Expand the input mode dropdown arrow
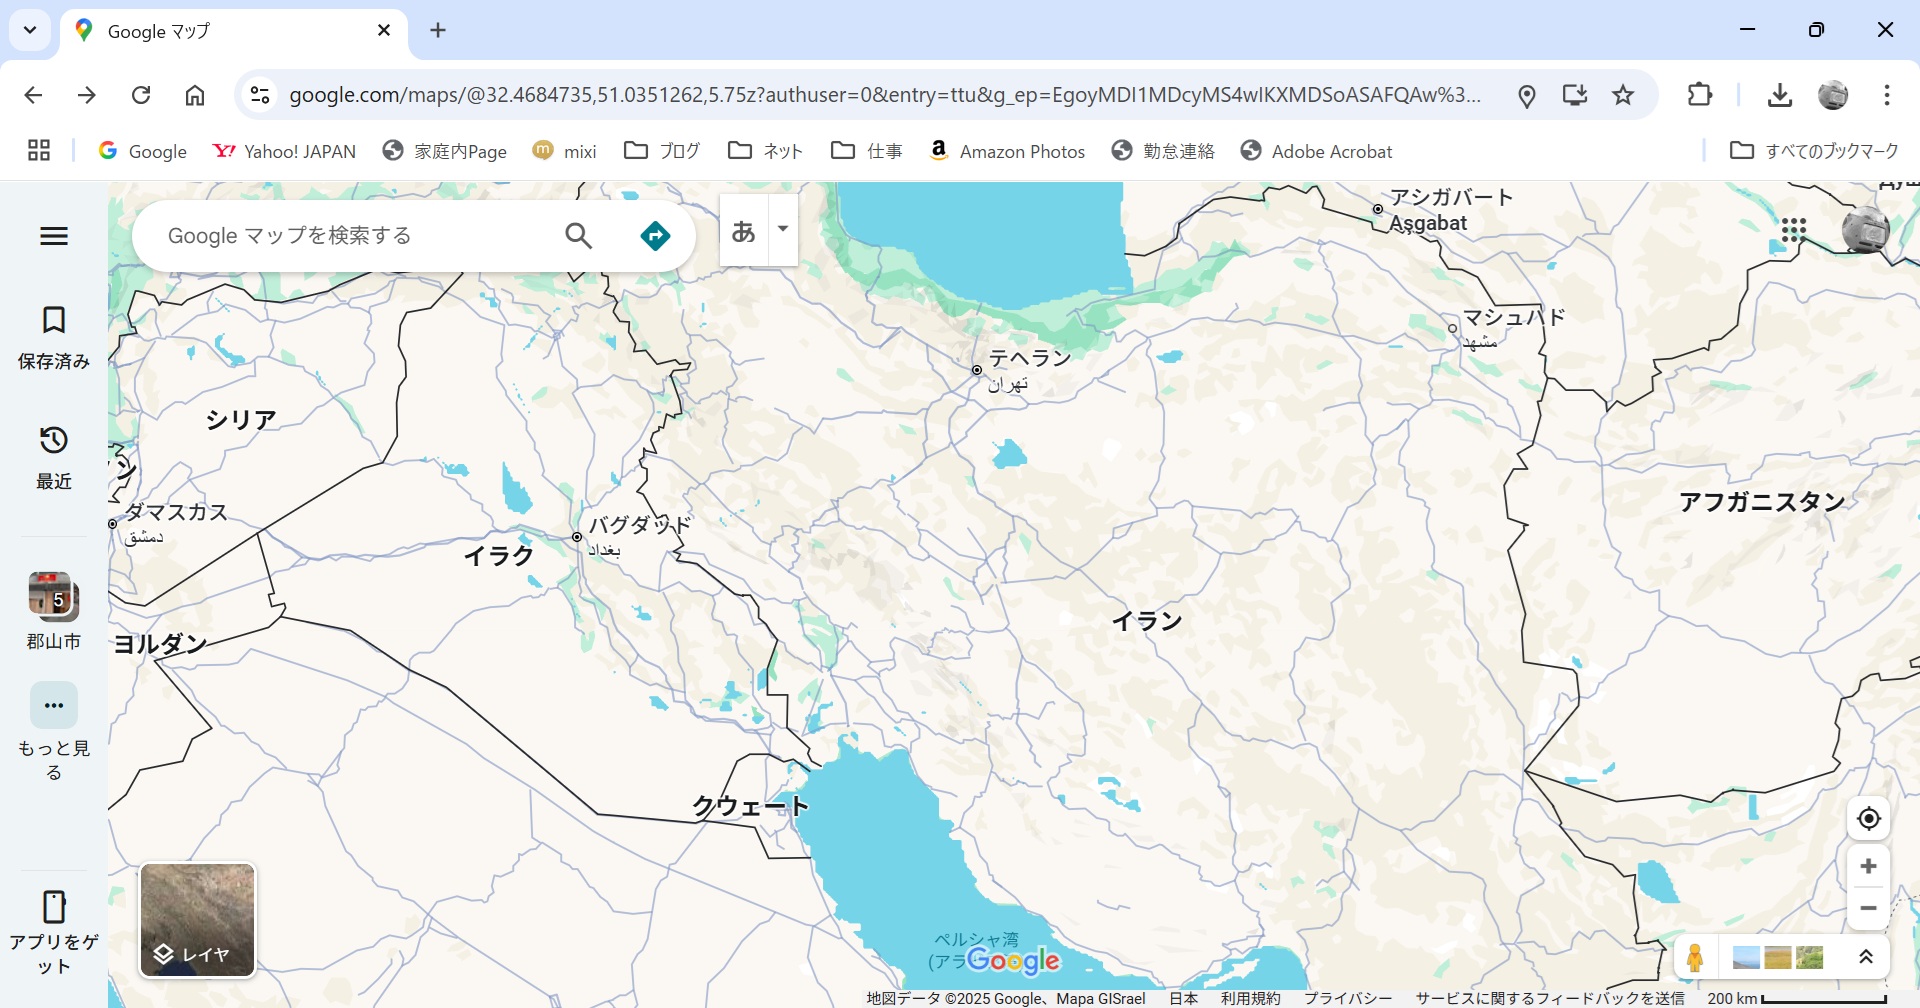 783,229
